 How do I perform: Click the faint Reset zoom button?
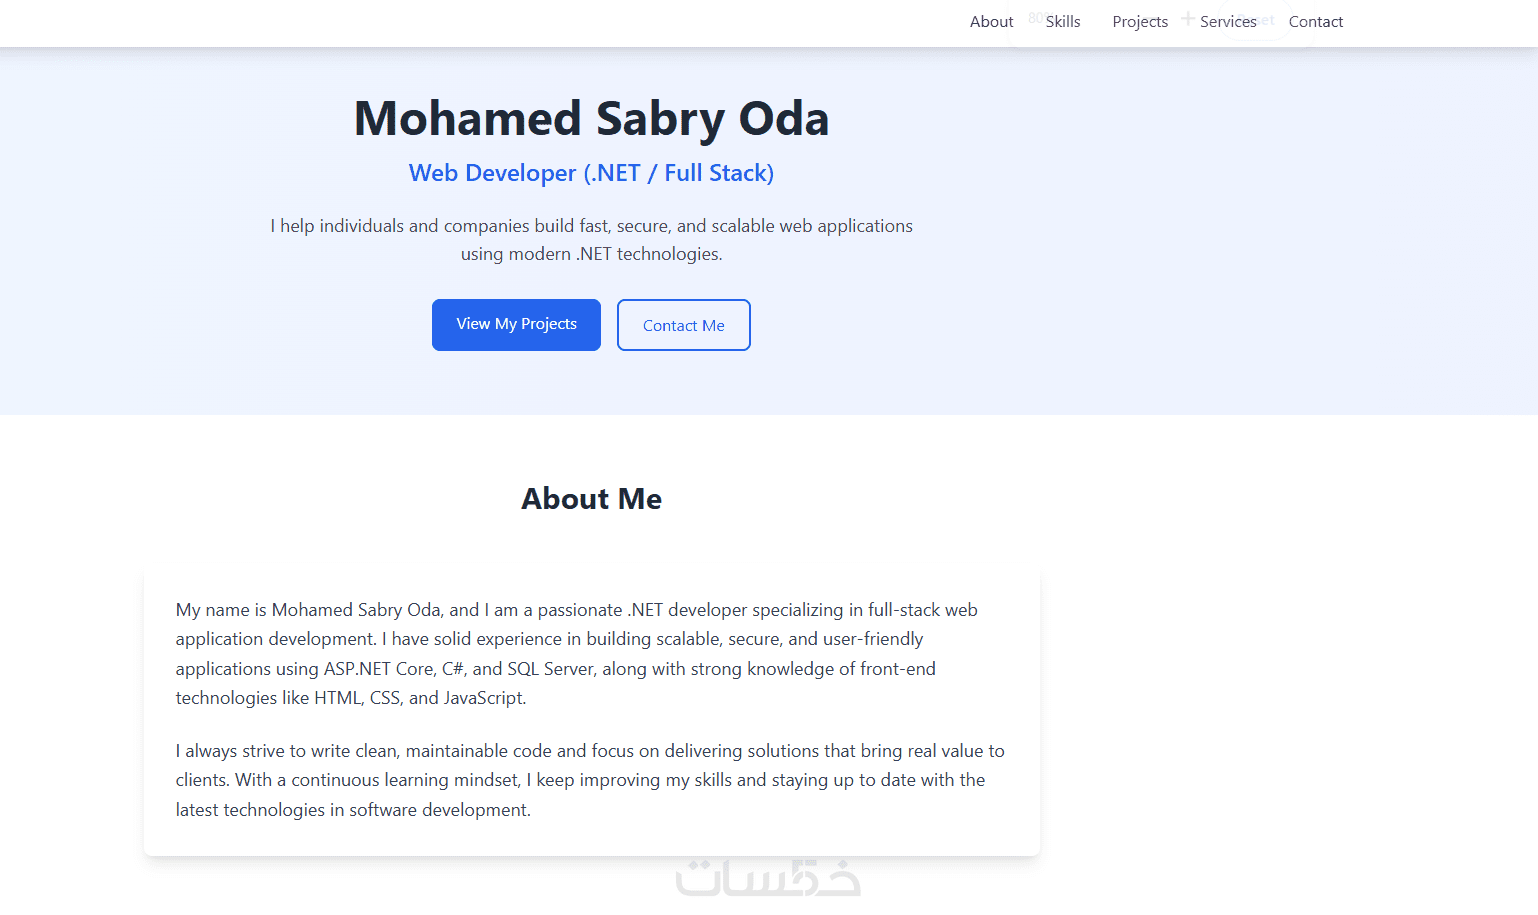[x=1266, y=20]
